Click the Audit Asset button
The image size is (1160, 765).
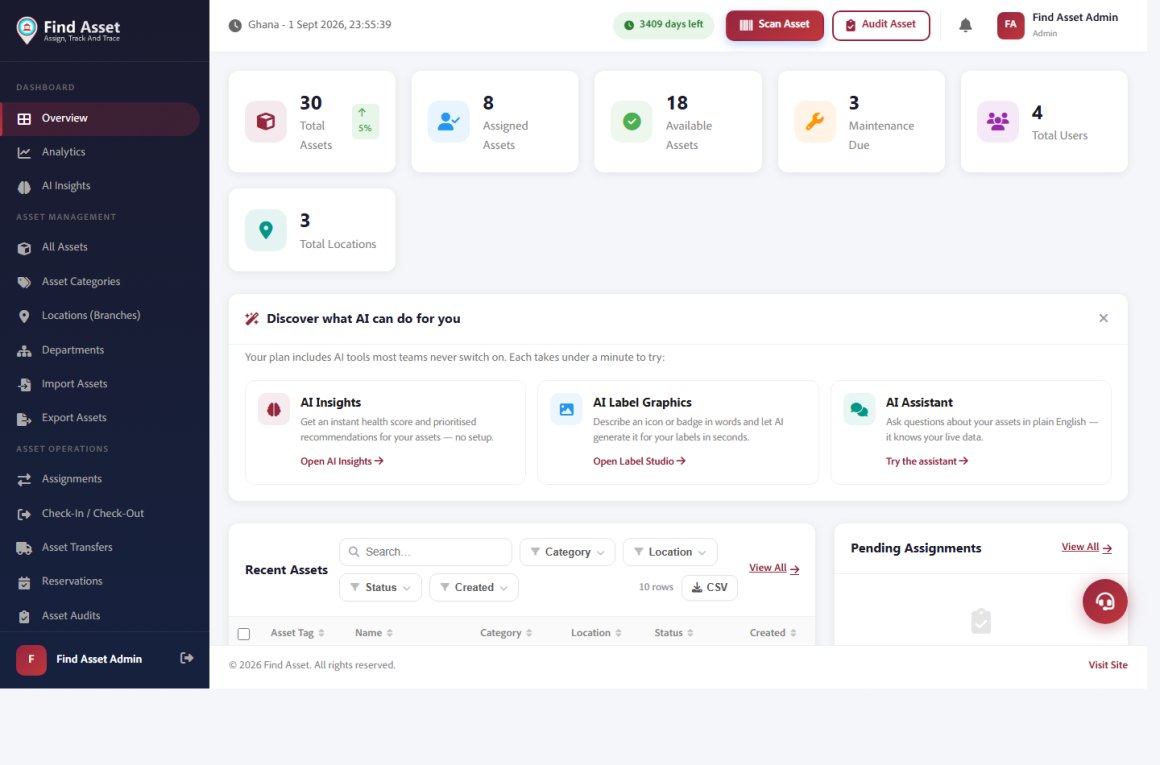(x=880, y=25)
